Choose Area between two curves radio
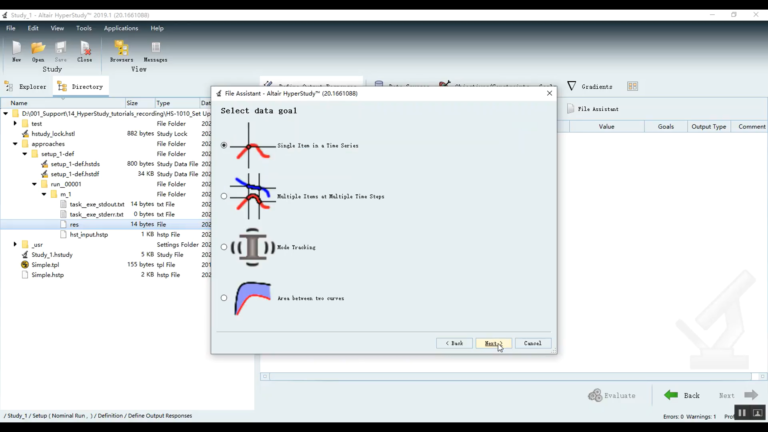768x432 pixels. coord(224,298)
